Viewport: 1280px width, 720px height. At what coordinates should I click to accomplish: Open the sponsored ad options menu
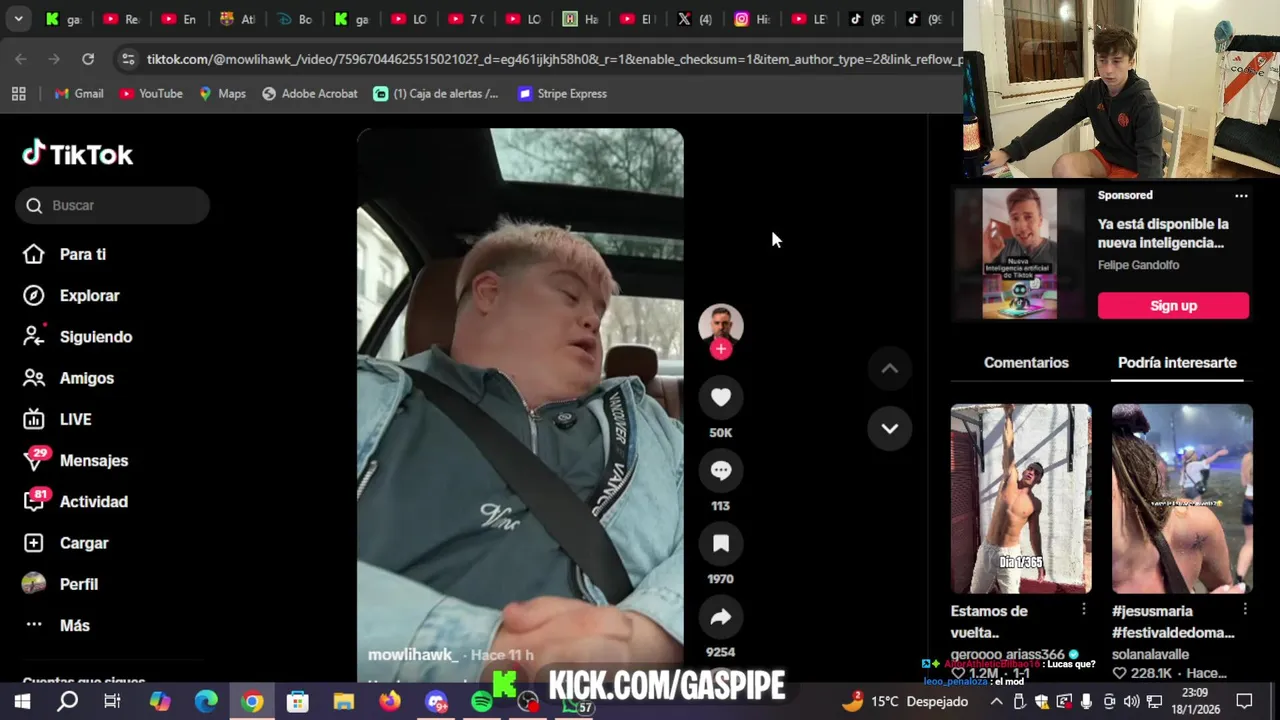[1241, 196]
